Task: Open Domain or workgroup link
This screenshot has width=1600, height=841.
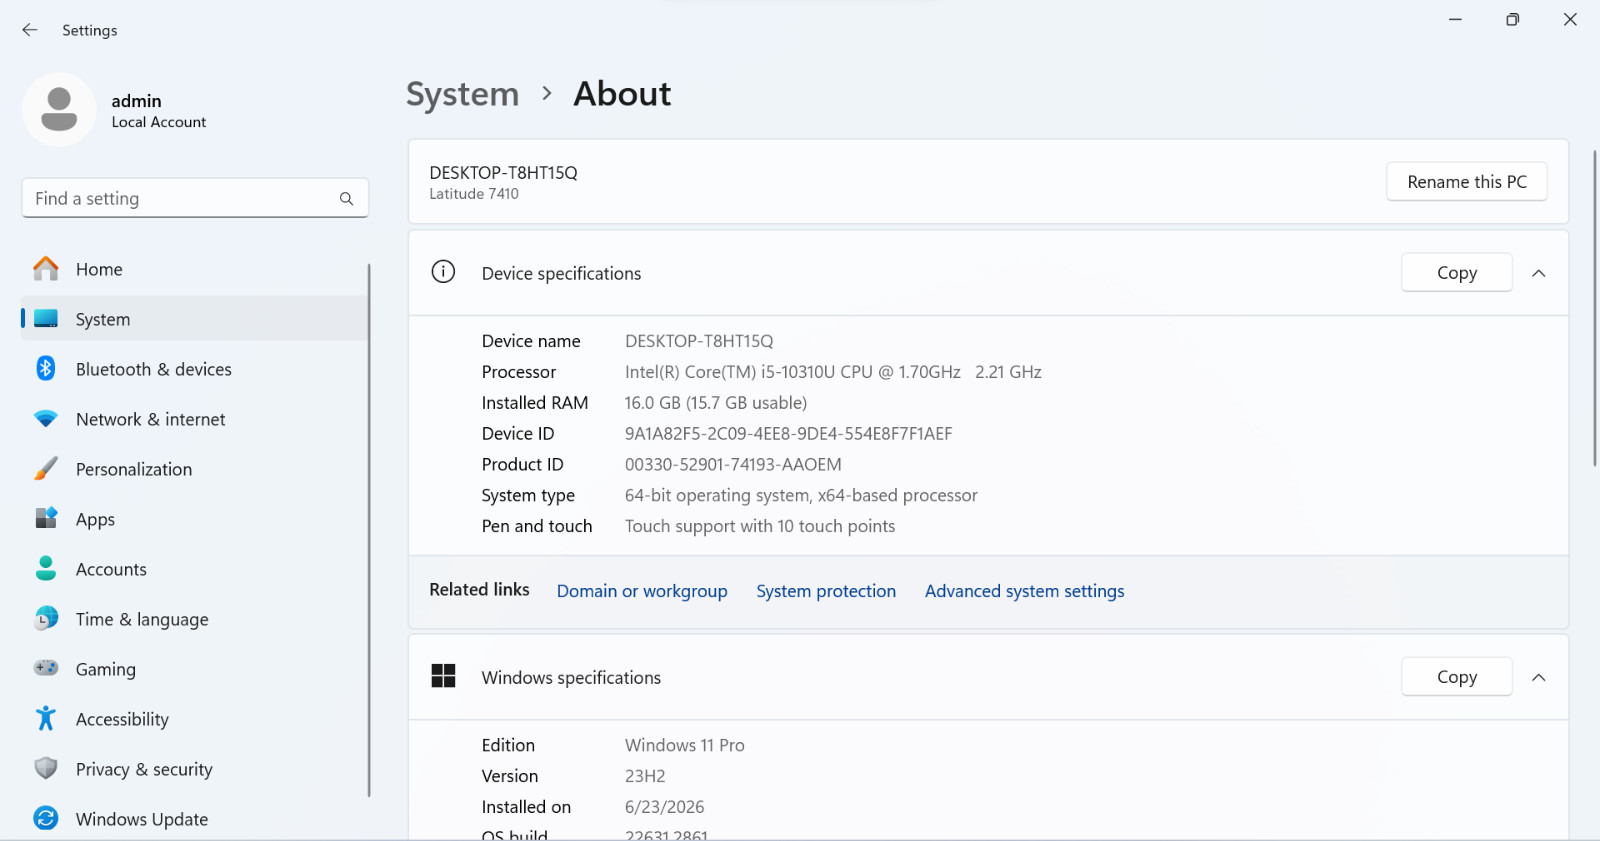Action: coord(642,591)
